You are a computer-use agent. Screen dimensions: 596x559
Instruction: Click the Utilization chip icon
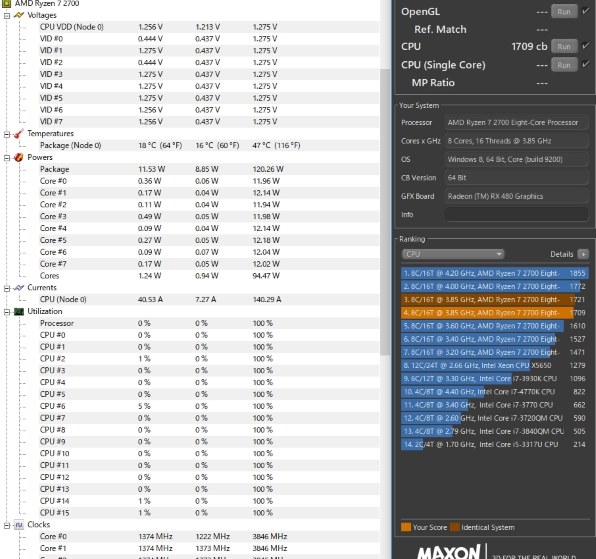point(18,312)
